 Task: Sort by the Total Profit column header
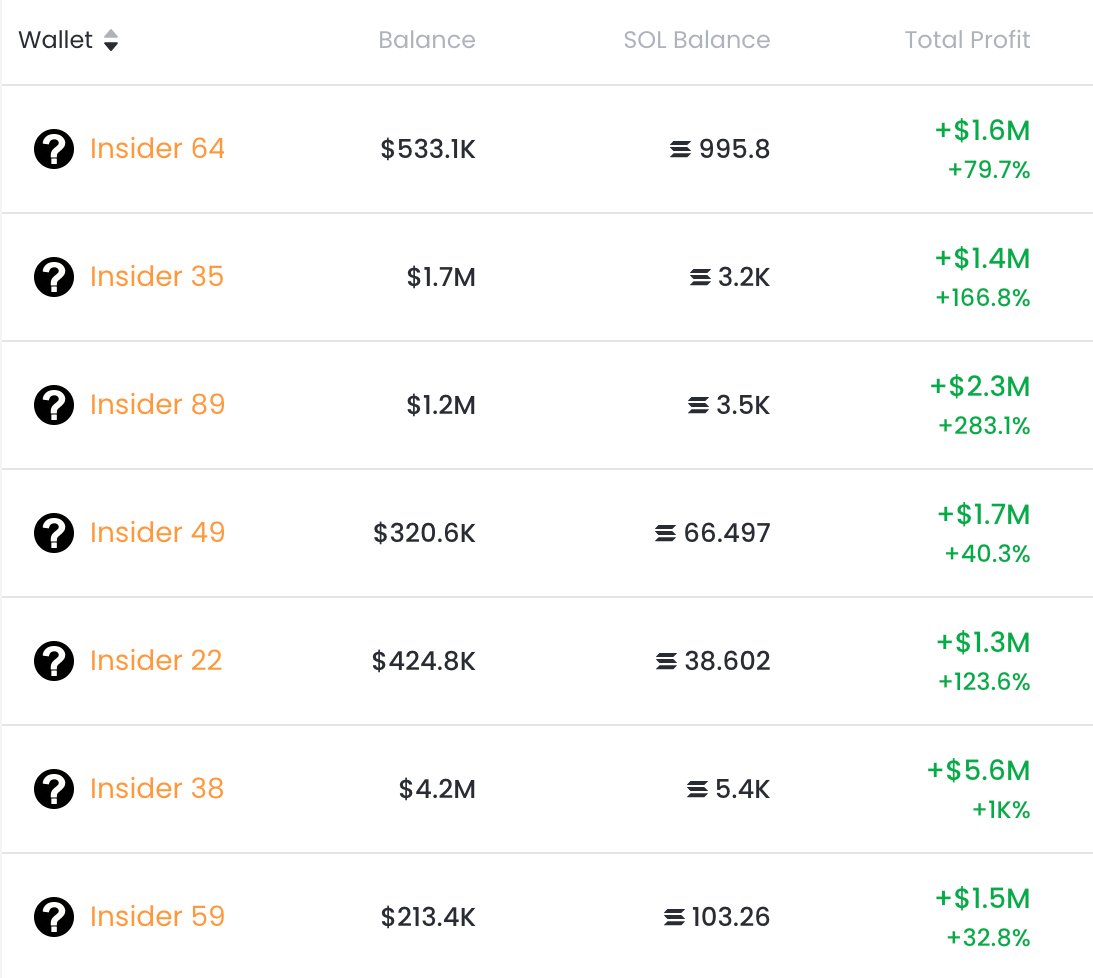967,40
